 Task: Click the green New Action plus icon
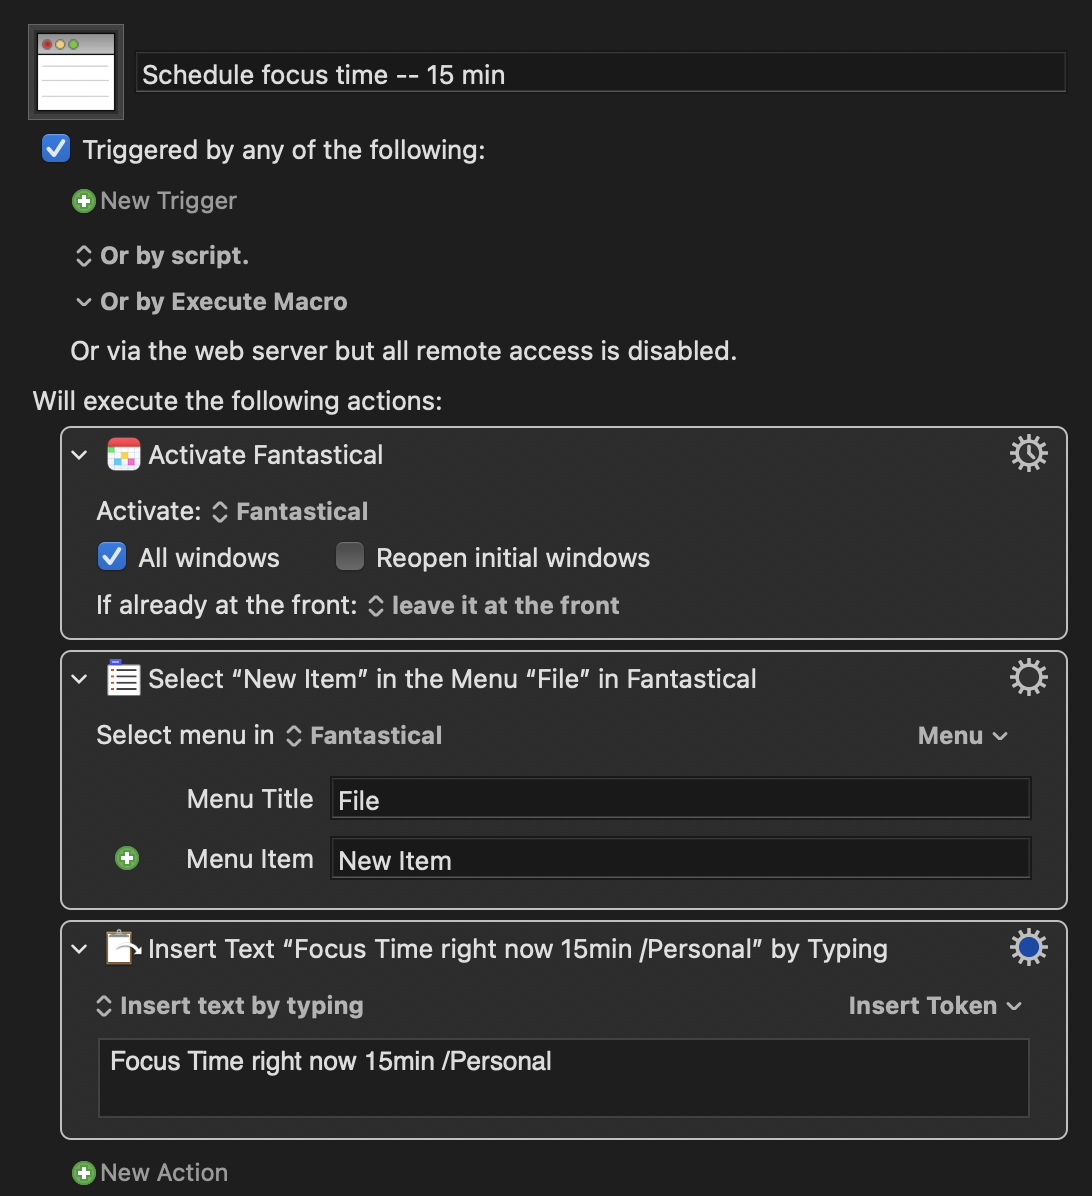[84, 1173]
